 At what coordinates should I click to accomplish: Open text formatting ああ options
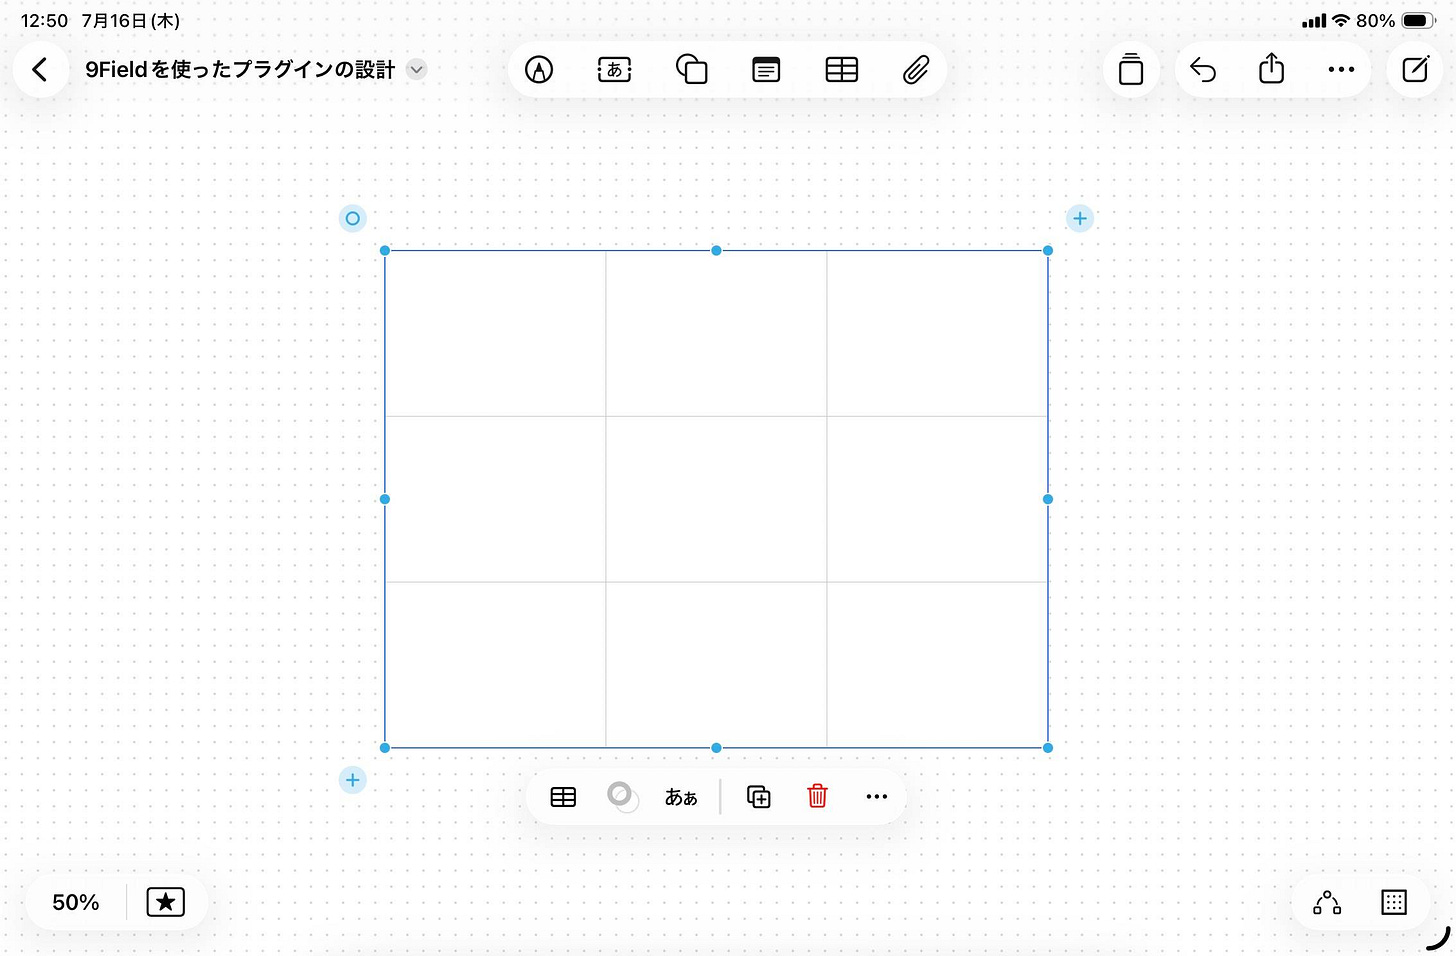[x=681, y=797]
